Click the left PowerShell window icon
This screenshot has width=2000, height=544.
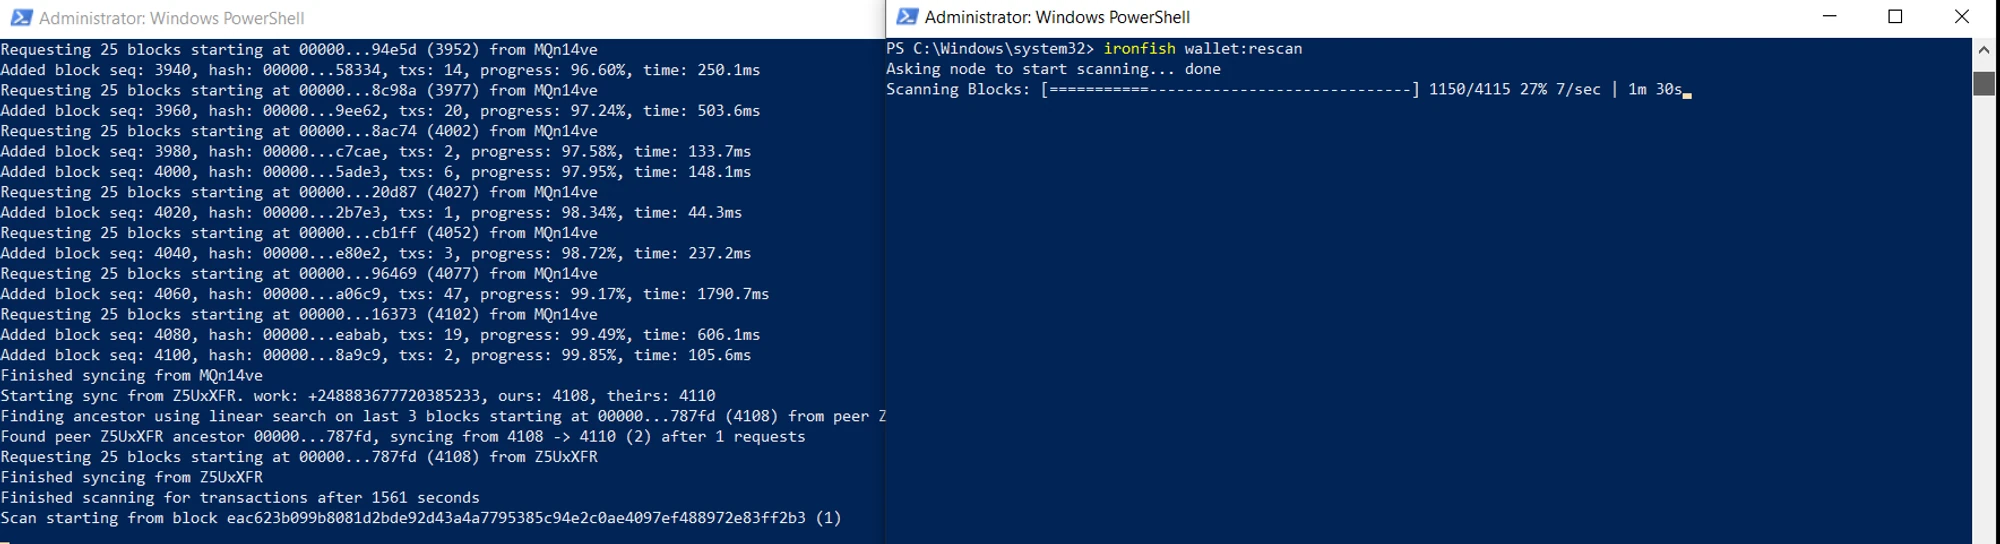(21, 18)
